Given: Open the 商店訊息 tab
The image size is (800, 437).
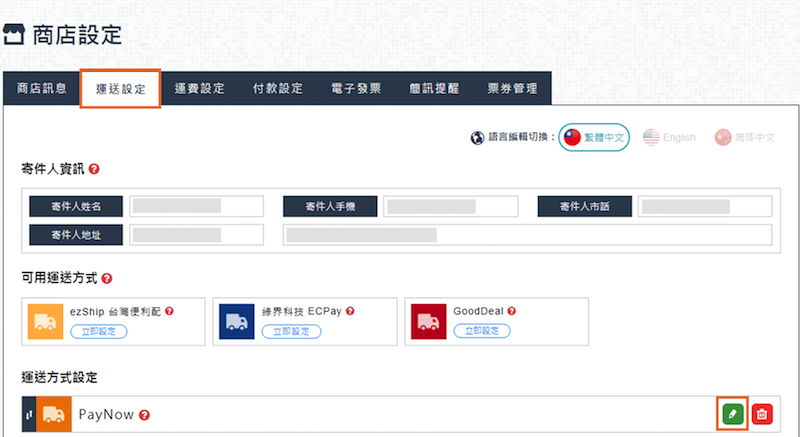Looking at the screenshot, I should coord(42,88).
